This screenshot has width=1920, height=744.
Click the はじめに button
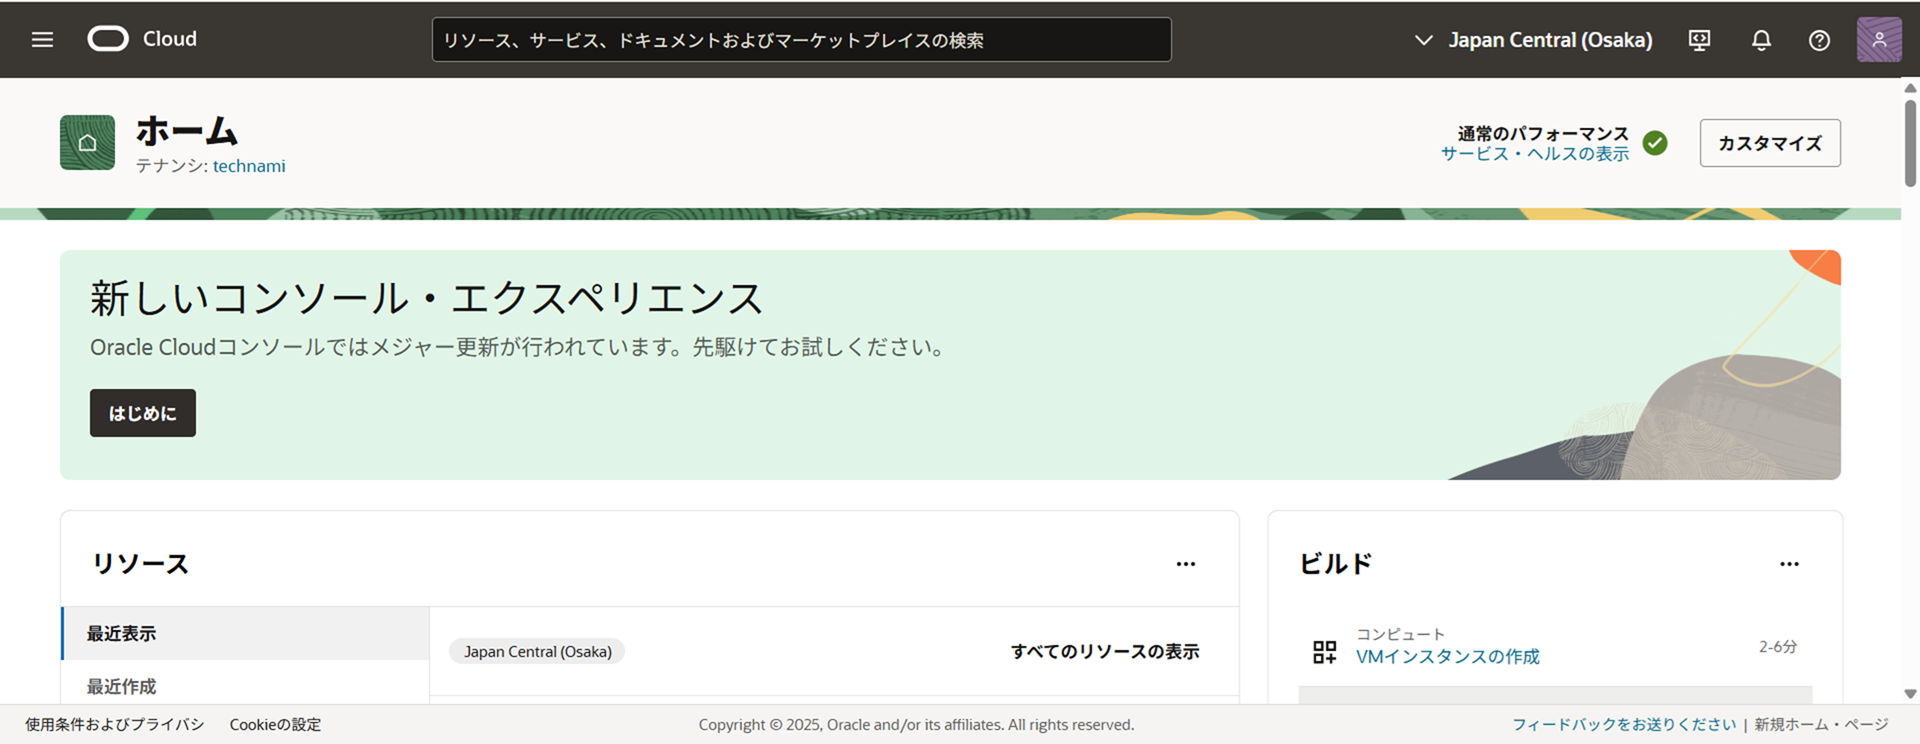click(x=143, y=413)
